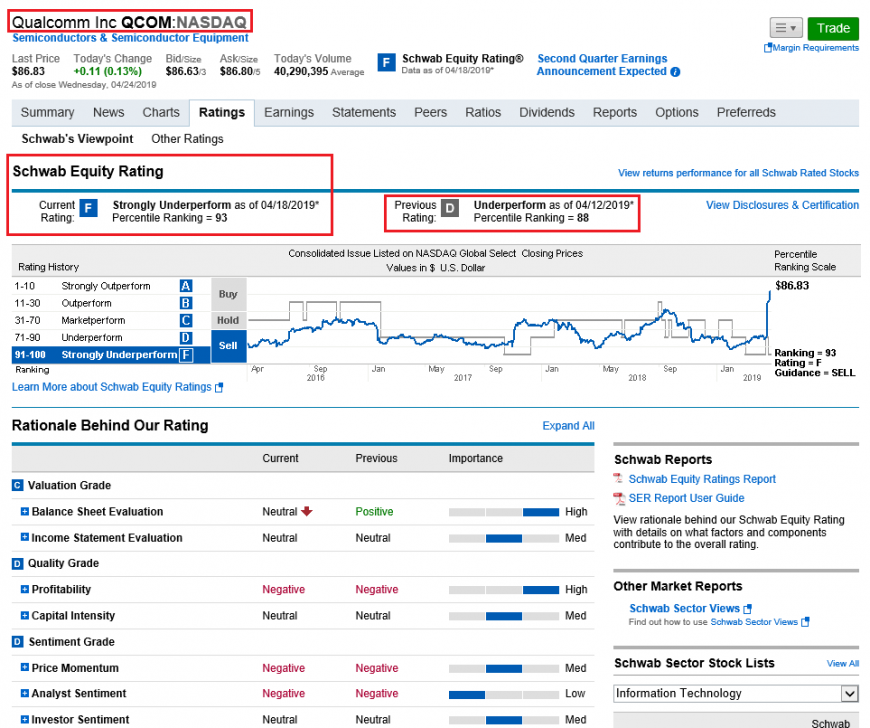This screenshot has height=728, width=870.
Task: Expand the Profitability row
Action: (x=25, y=590)
